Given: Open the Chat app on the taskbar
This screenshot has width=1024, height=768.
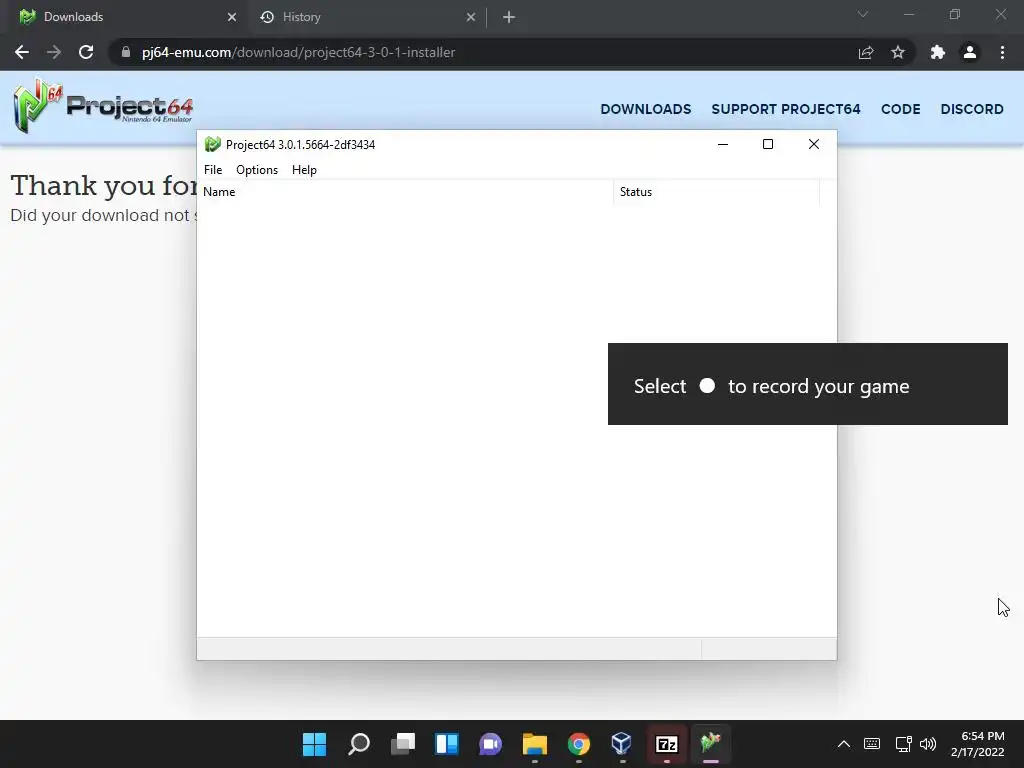Looking at the screenshot, I should 490,744.
